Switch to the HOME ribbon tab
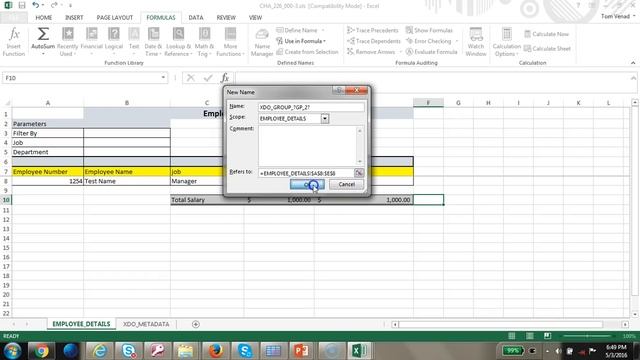The width and height of the screenshot is (640, 360). pos(44,18)
